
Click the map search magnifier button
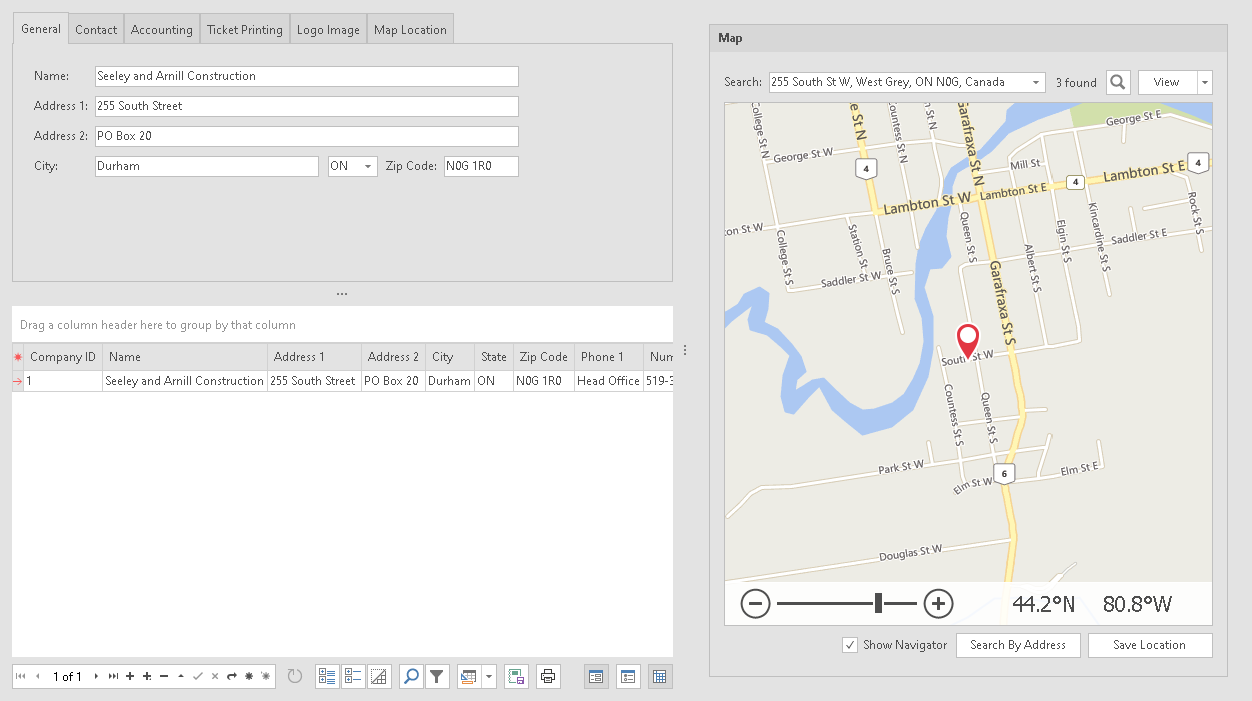pos(1118,82)
